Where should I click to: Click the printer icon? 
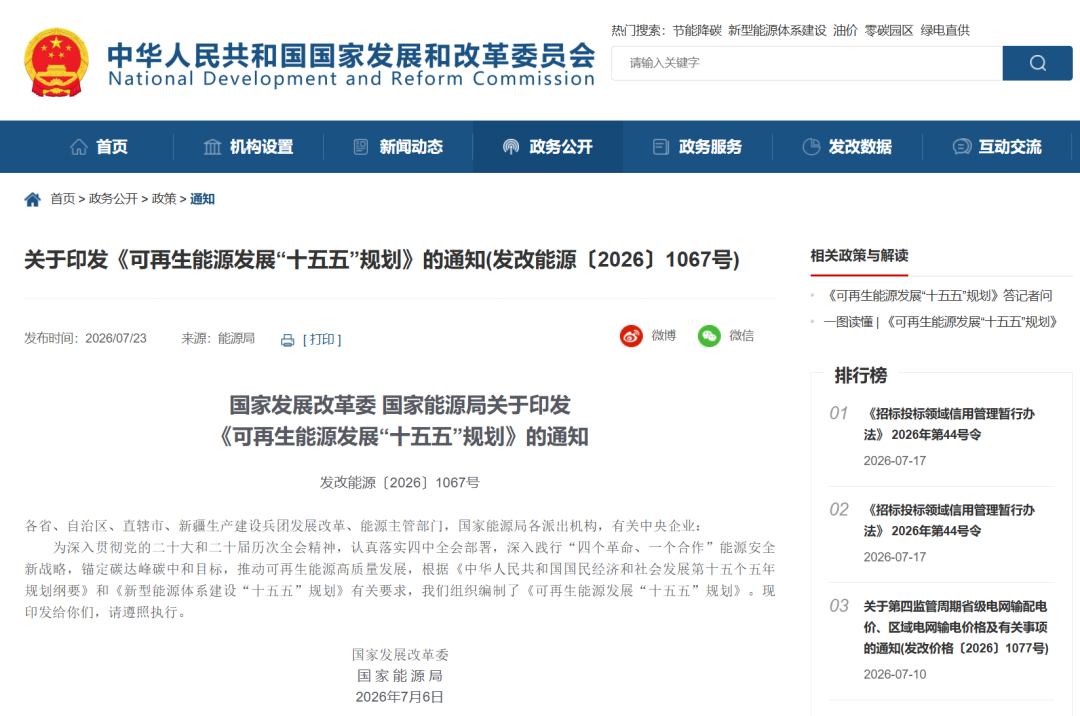287,340
